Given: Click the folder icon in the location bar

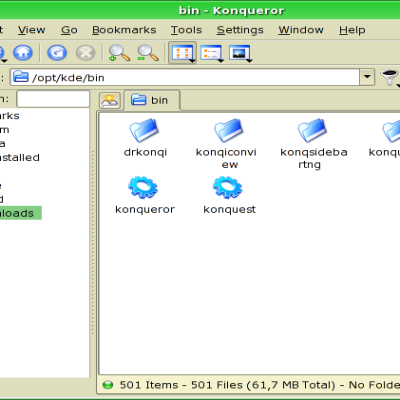Looking at the screenshot, I should point(20,77).
